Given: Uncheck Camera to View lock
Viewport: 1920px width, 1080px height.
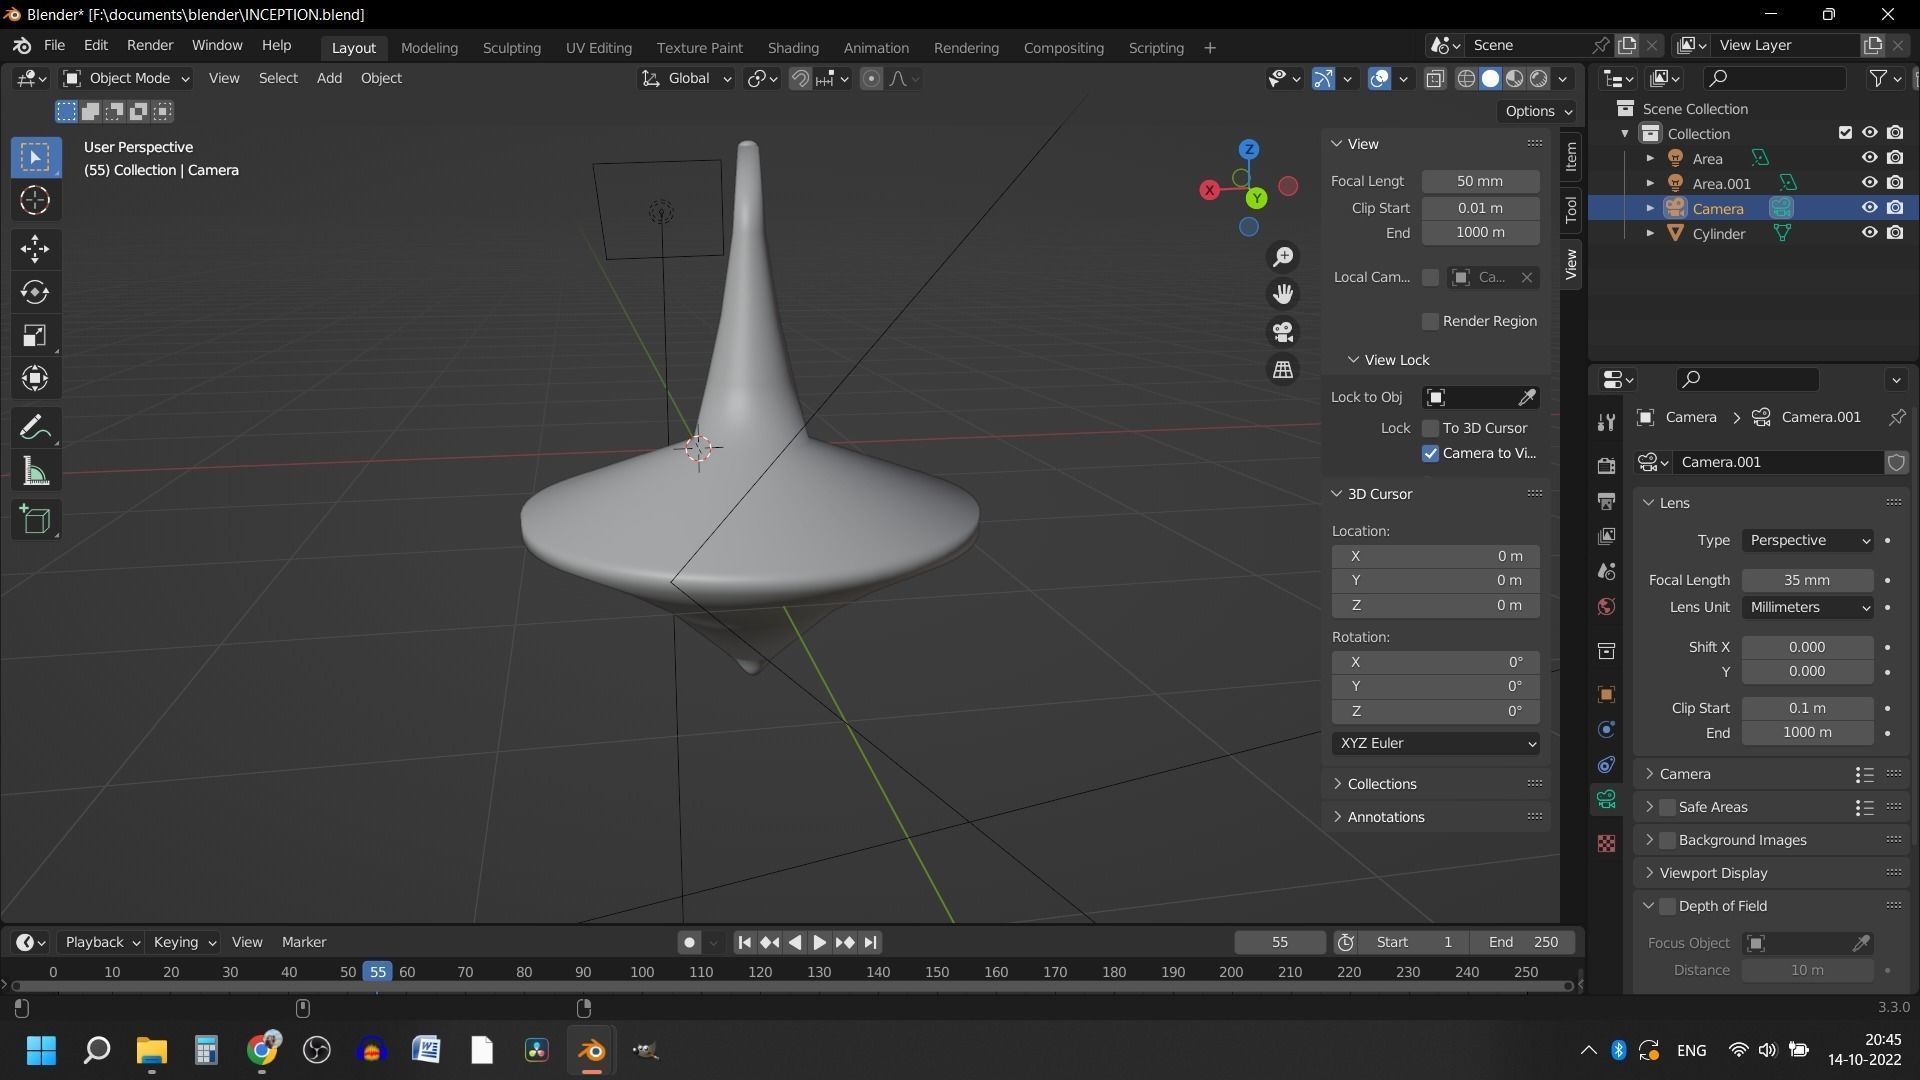Looking at the screenshot, I should click(x=1430, y=453).
